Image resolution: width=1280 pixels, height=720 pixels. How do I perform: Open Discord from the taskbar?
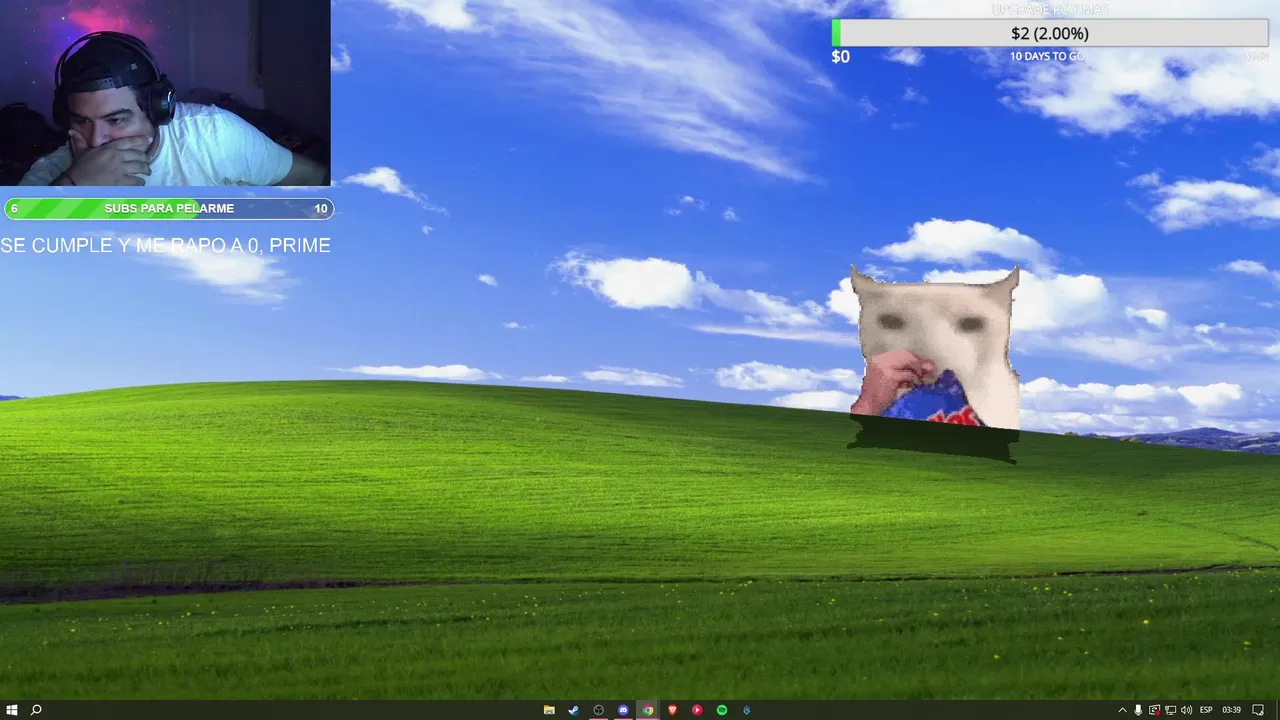point(623,710)
